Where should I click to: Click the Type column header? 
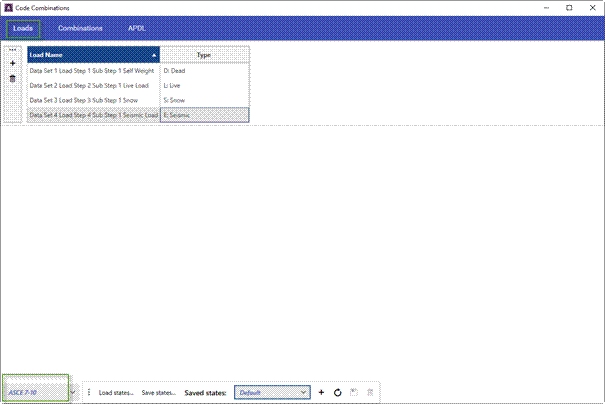click(204, 55)
